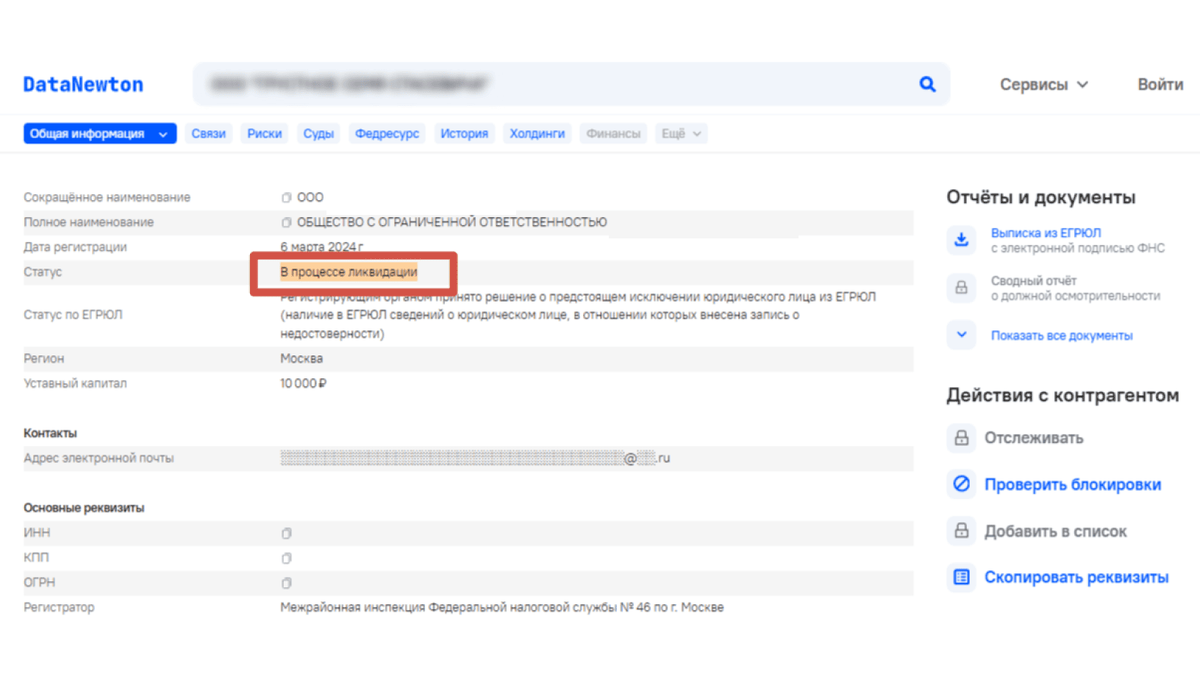Viewport: 1200px width, 677px height.
Task: Click the copy icon in the ОГРН row
Action: [287, 583]
